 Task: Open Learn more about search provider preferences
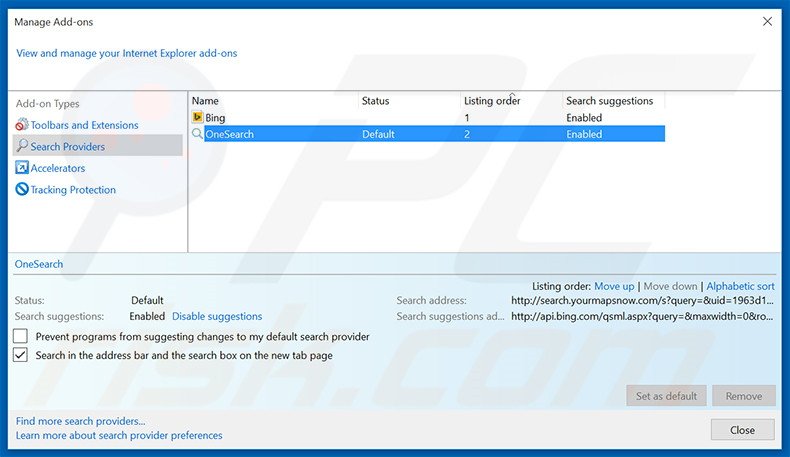[x=119, y=435]
